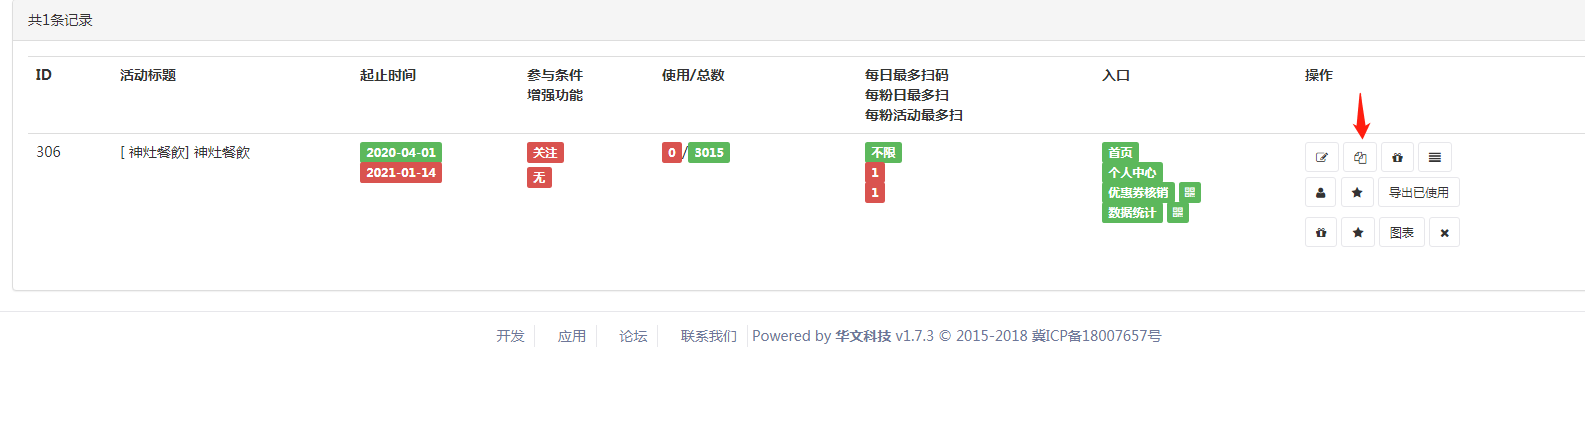Open QR code icon next to 优惠券核销
The height and width of the screenshot is (433, 1585).
click(1190, 192)
